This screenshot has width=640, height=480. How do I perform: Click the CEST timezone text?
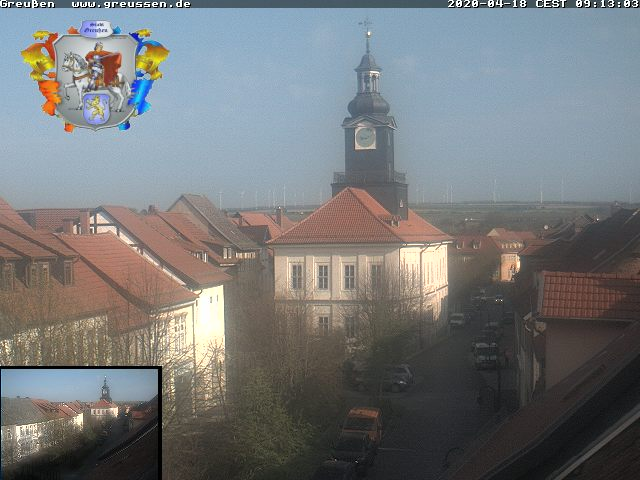[551, 4]
